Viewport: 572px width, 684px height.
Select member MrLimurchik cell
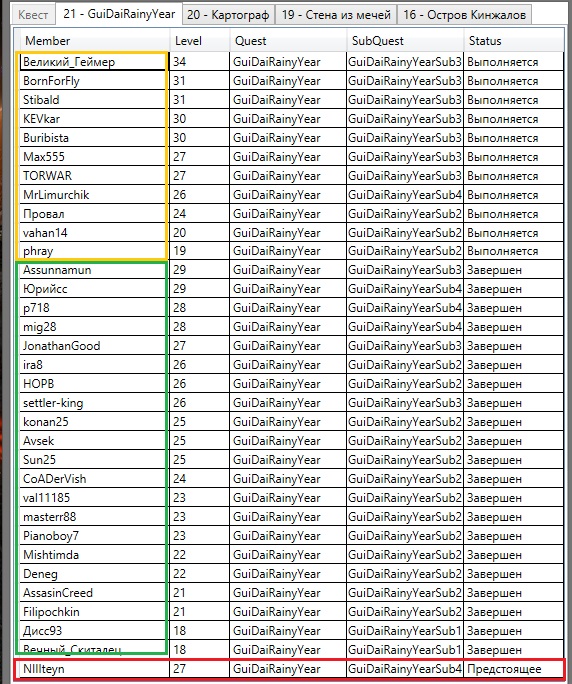(93, 195)
